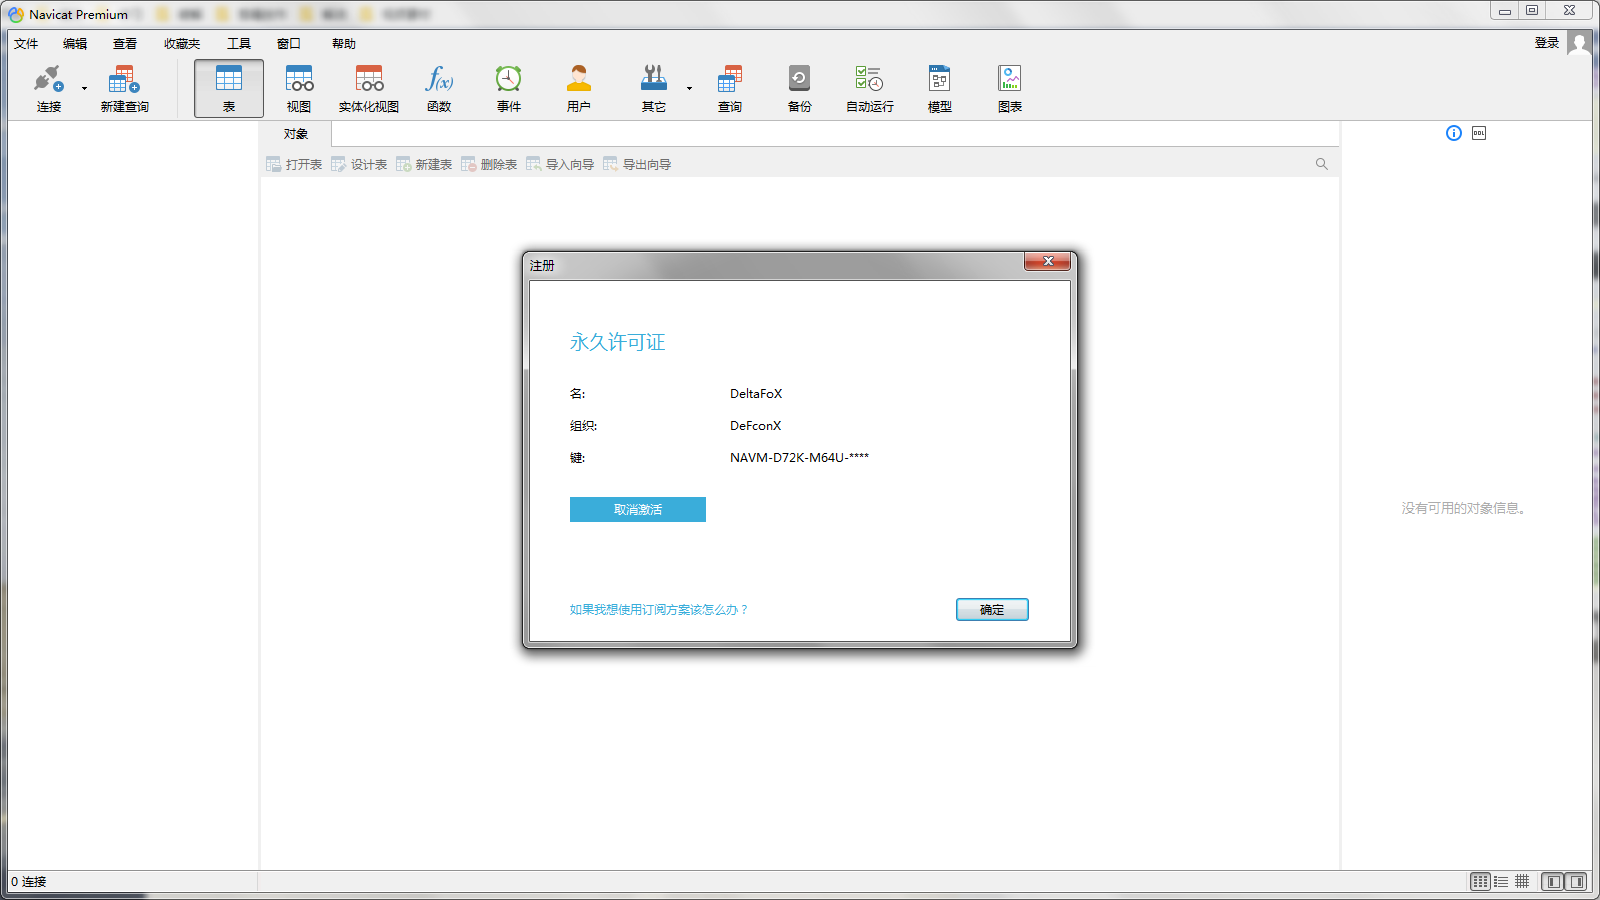Select the Others (其它) tools icon

click(654, 89)
